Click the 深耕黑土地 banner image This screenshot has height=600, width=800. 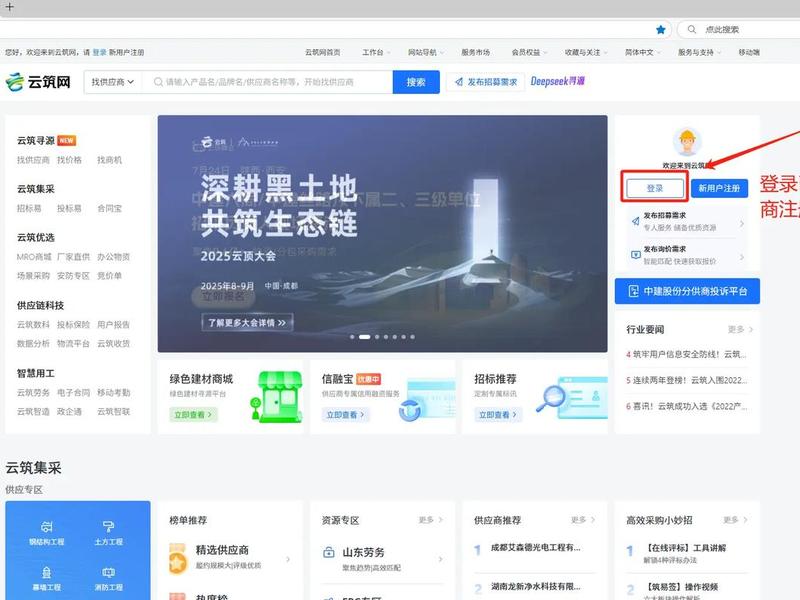[382, 234]
